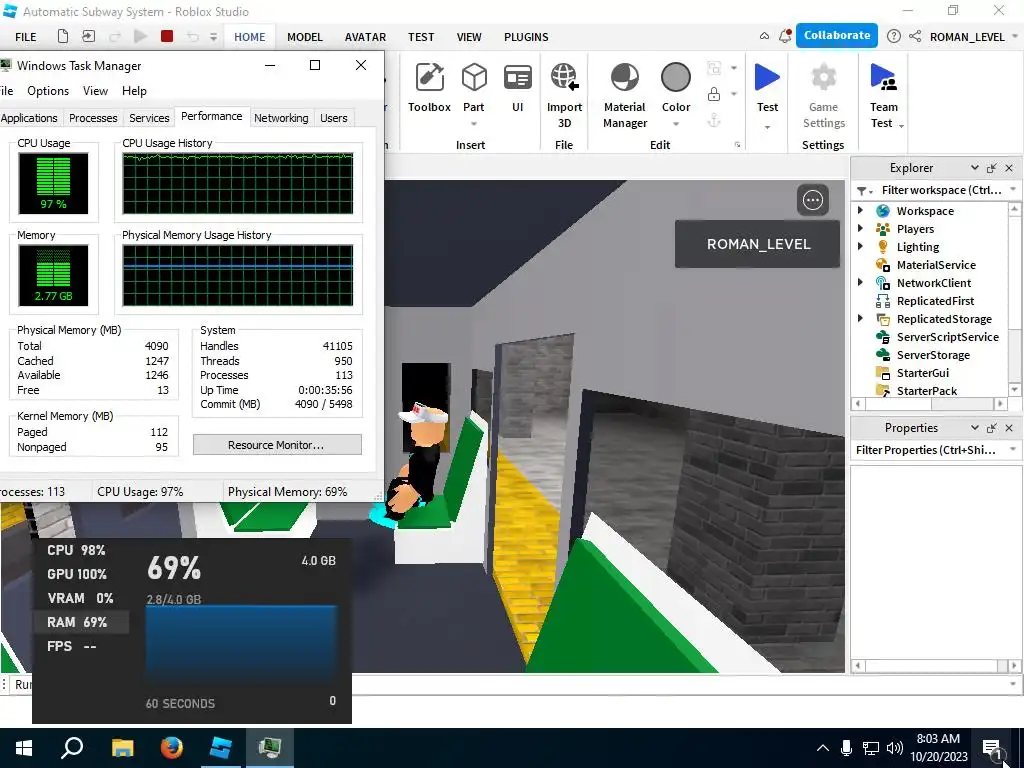
Task: Open Task Manager Options menu
Action: [x=48, y=91]
